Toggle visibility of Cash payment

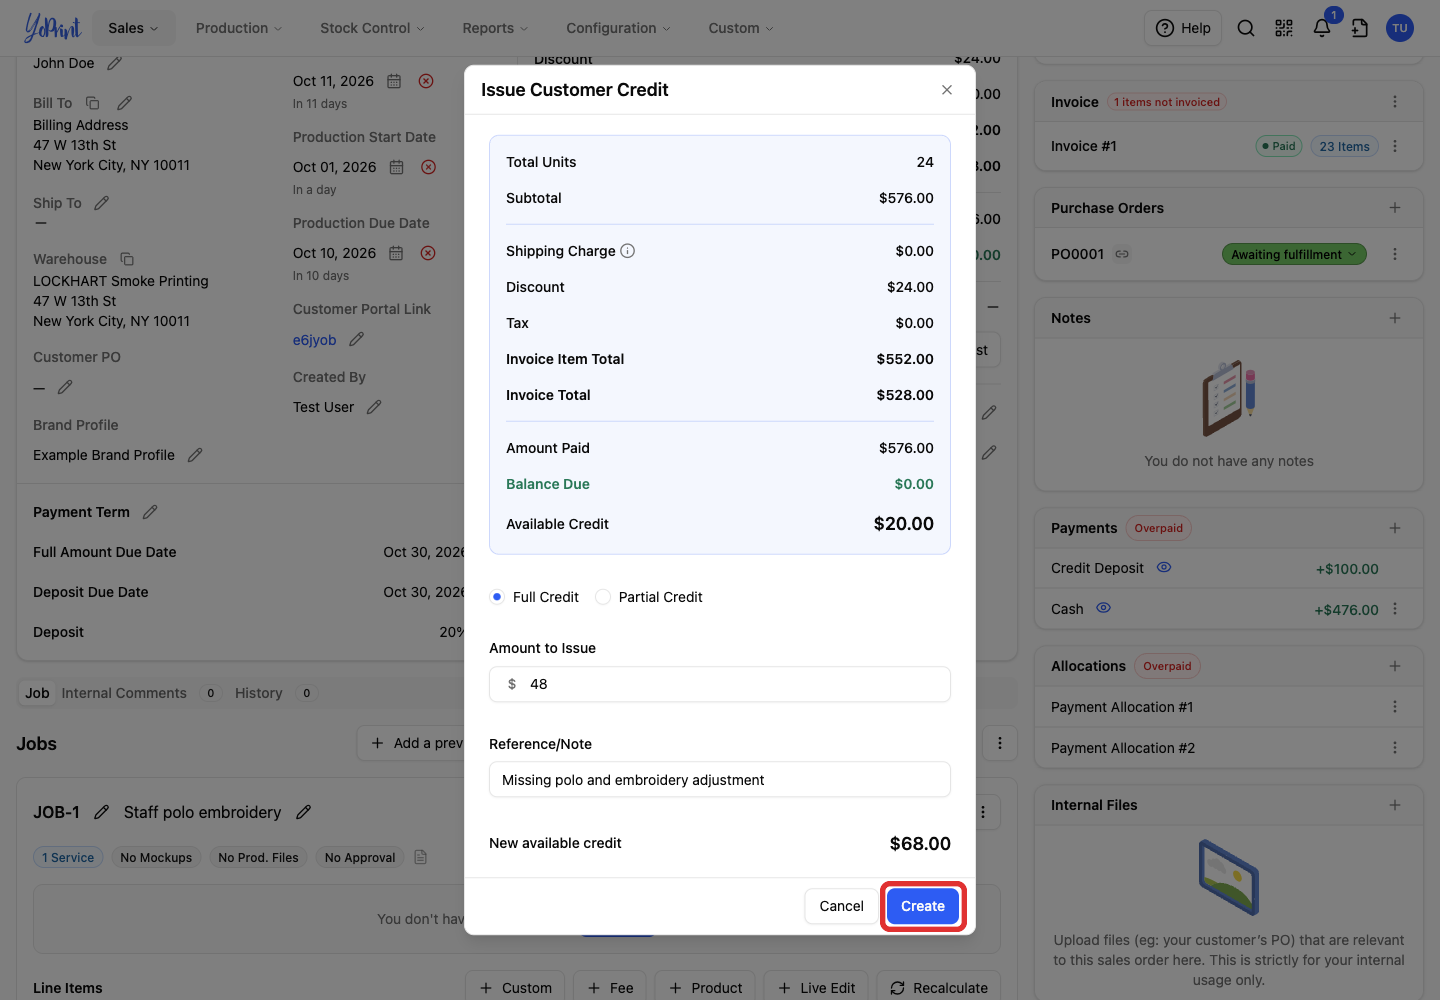1103,608
